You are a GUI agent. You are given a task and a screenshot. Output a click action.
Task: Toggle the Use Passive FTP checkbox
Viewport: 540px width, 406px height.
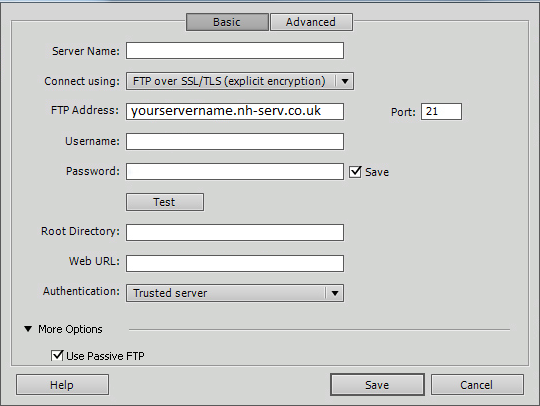click(57, 355)
